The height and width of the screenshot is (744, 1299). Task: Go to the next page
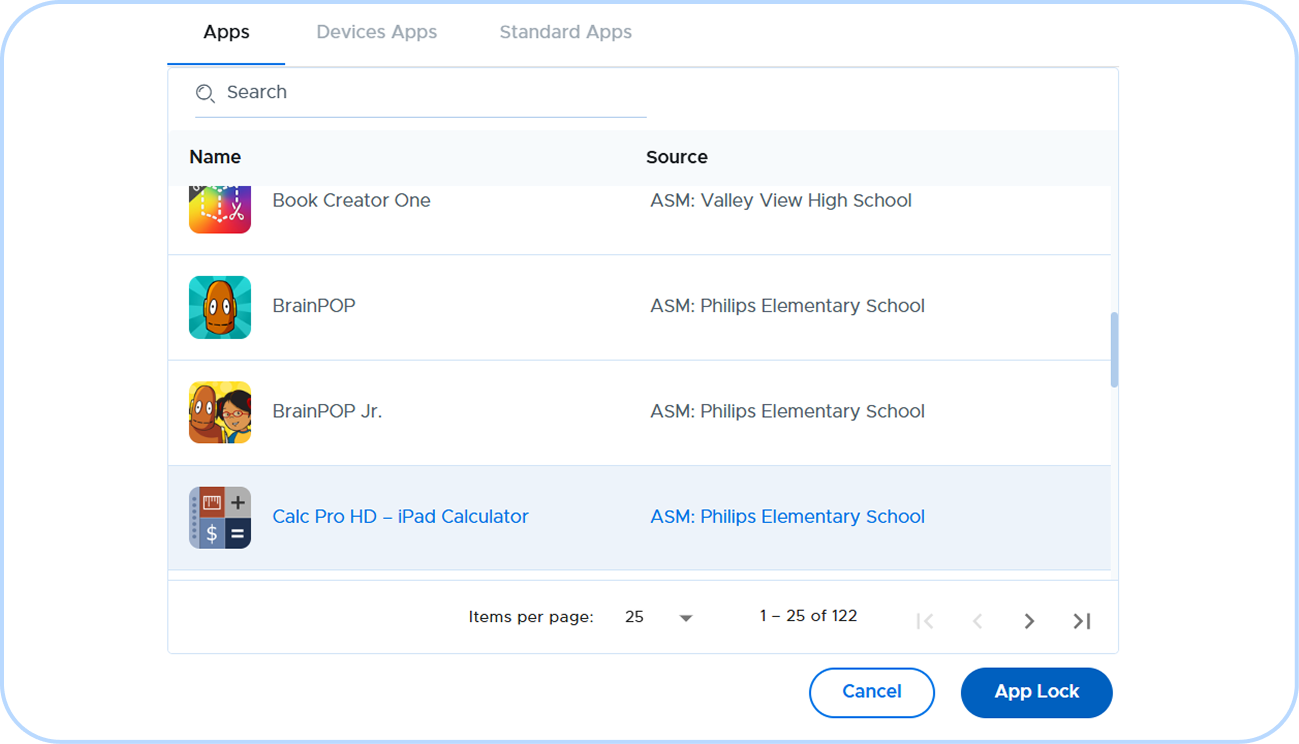point(1029,621)
